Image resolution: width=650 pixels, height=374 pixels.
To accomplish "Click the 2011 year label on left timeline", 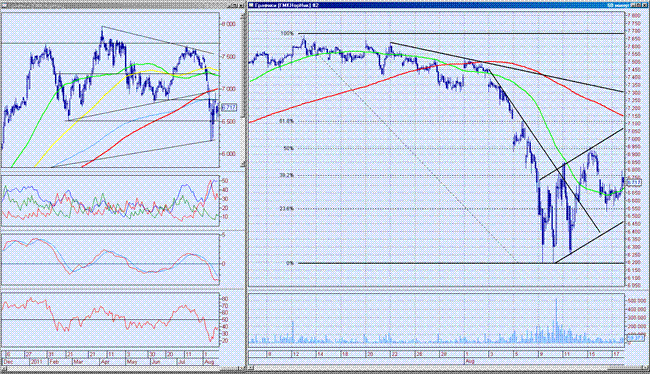I will [36, 362].
